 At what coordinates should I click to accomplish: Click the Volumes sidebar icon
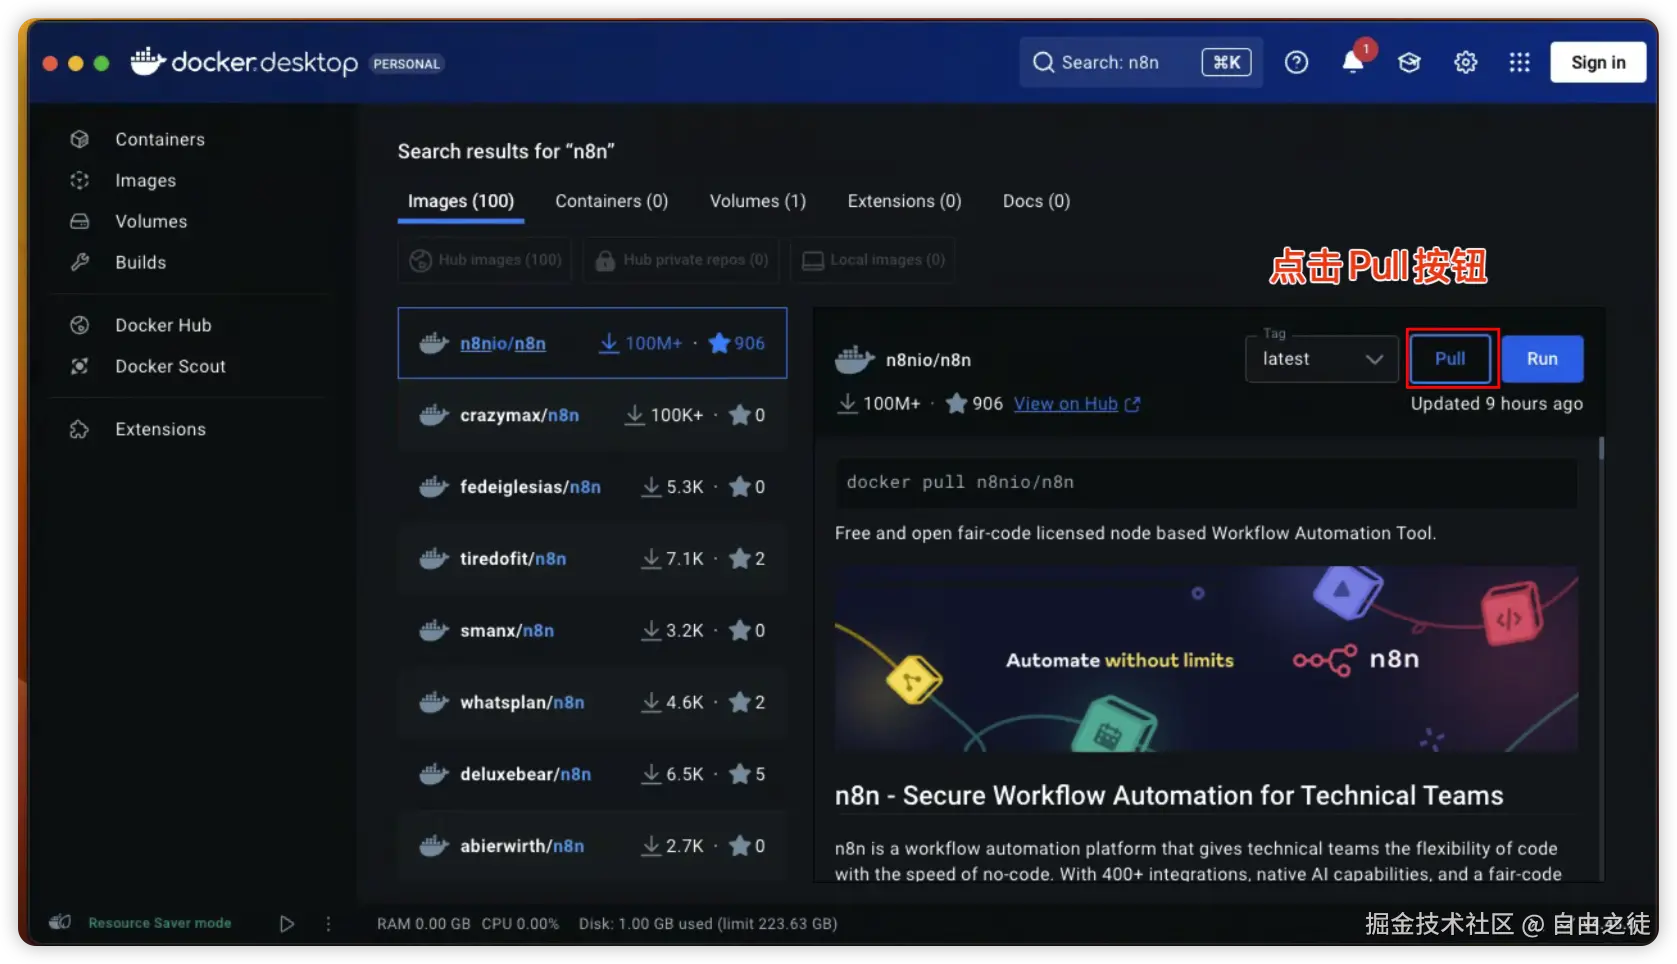coord(80,221)
